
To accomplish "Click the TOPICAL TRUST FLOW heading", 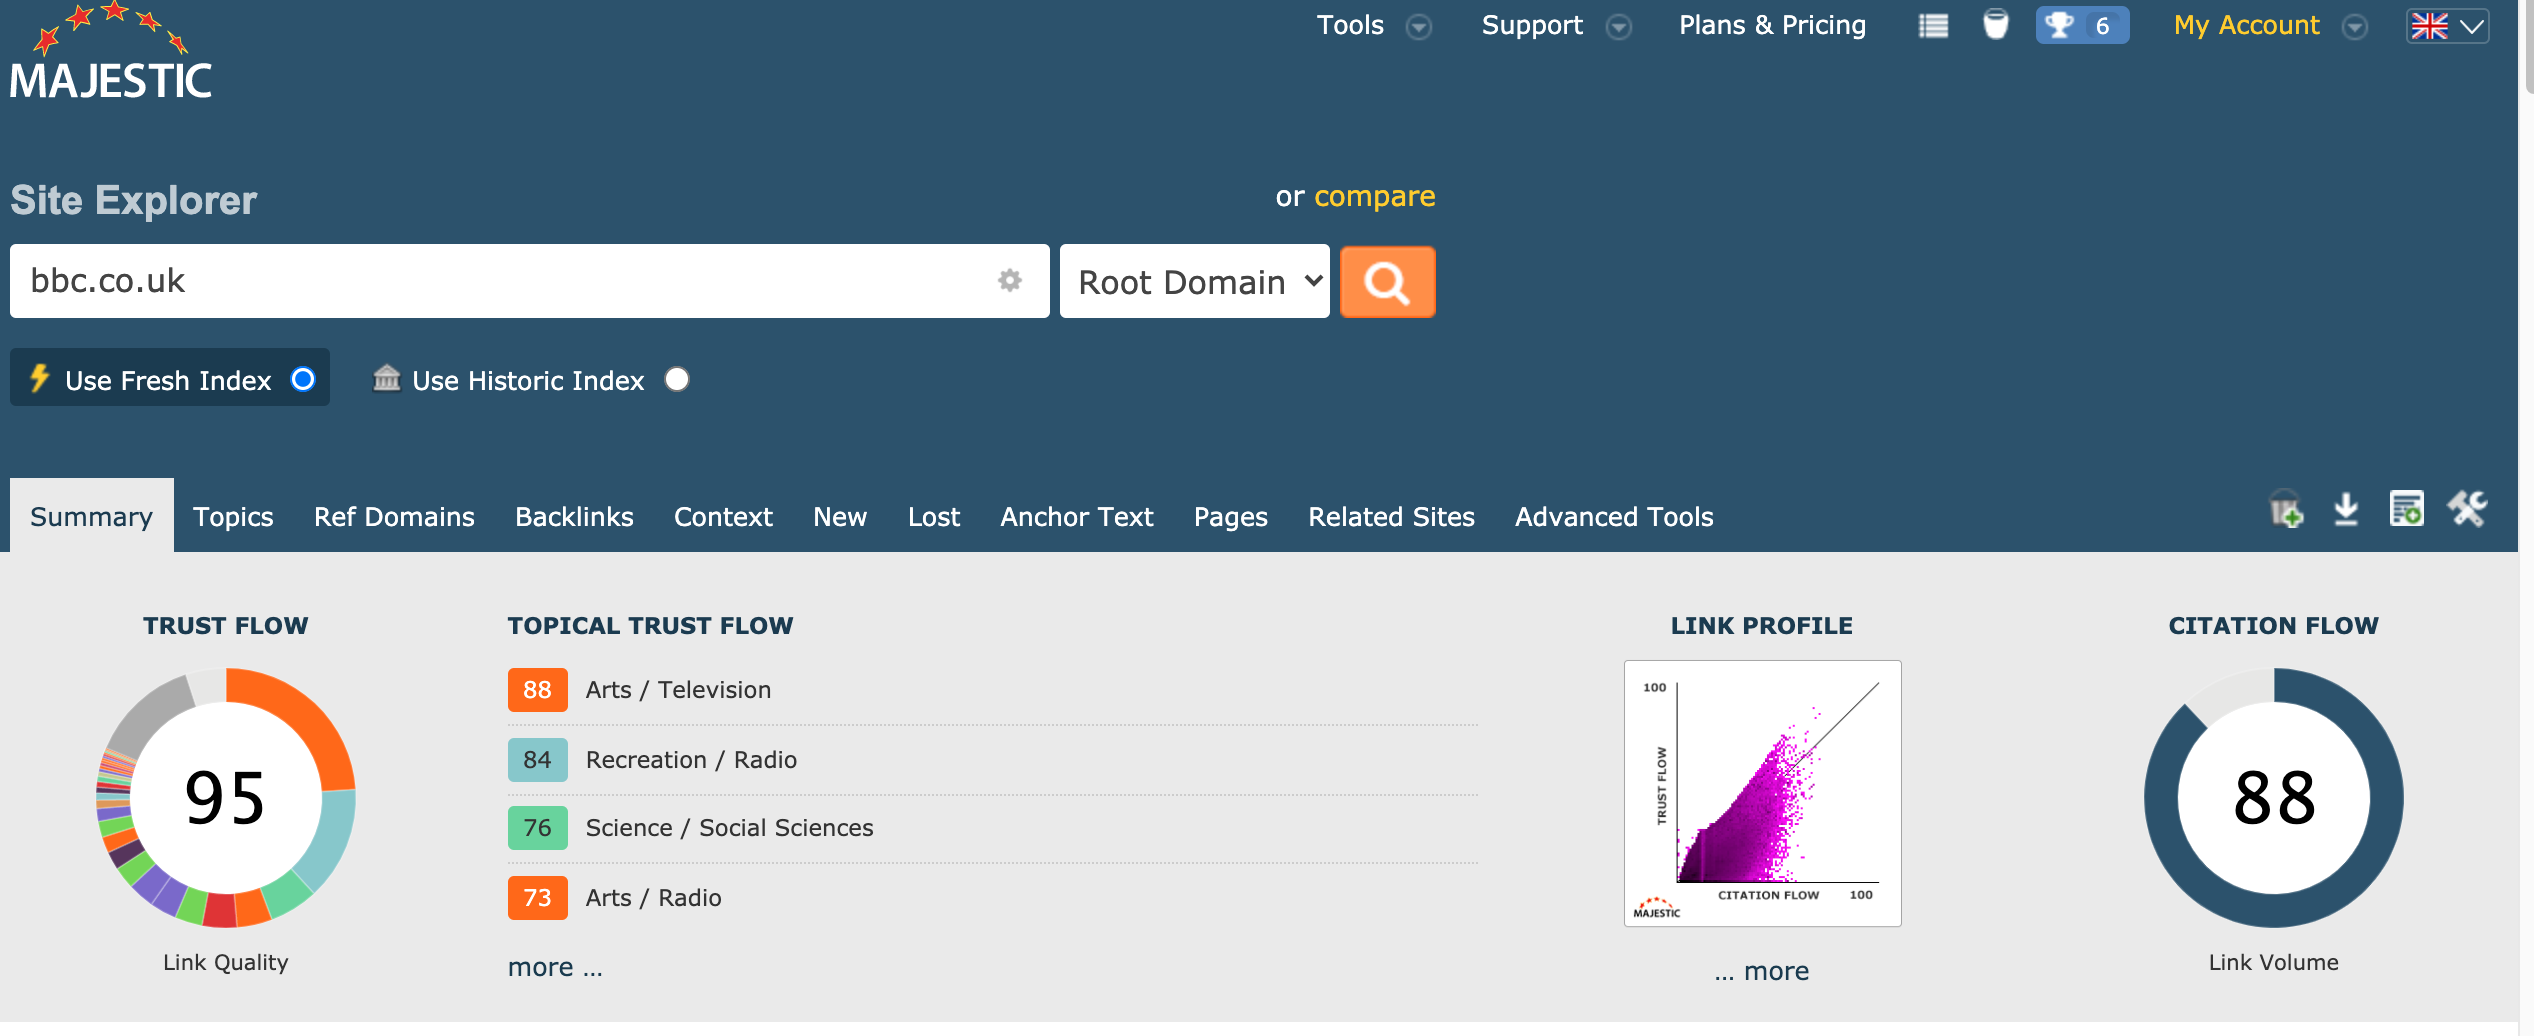I will pyautogui.click(x=650, y=626).
